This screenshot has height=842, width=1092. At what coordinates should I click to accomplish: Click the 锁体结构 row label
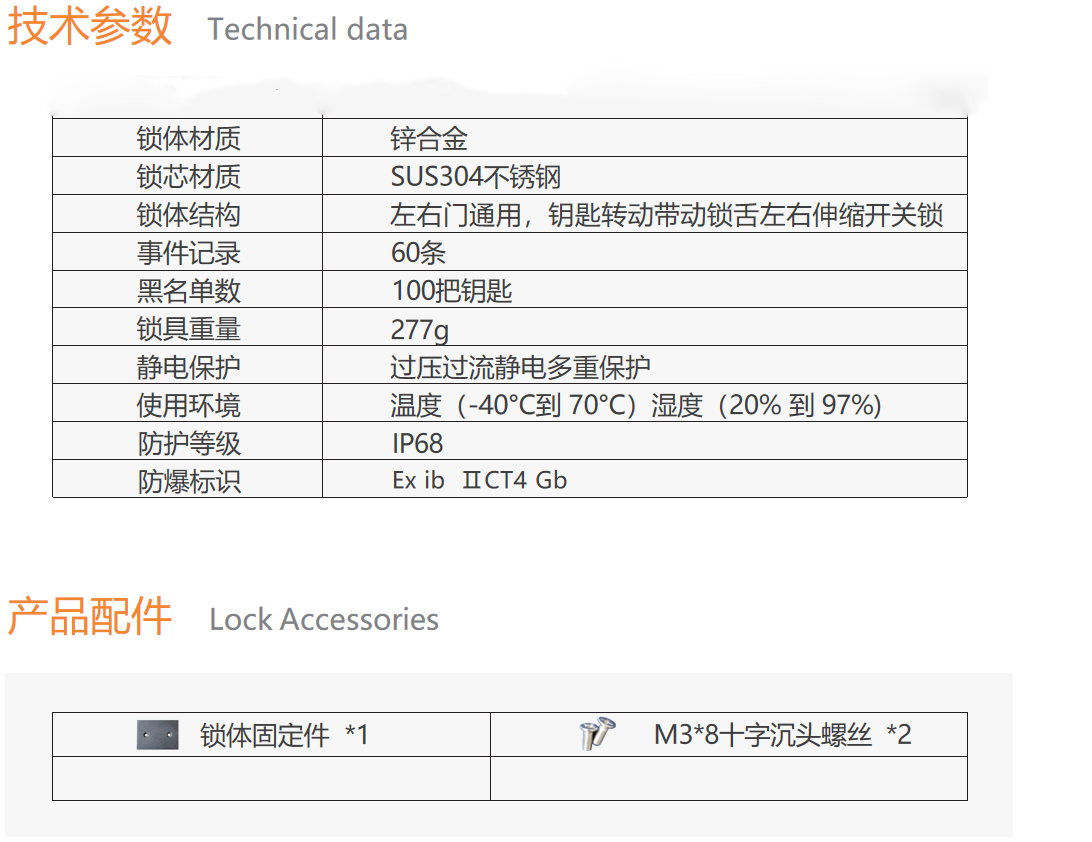point(188,215)
